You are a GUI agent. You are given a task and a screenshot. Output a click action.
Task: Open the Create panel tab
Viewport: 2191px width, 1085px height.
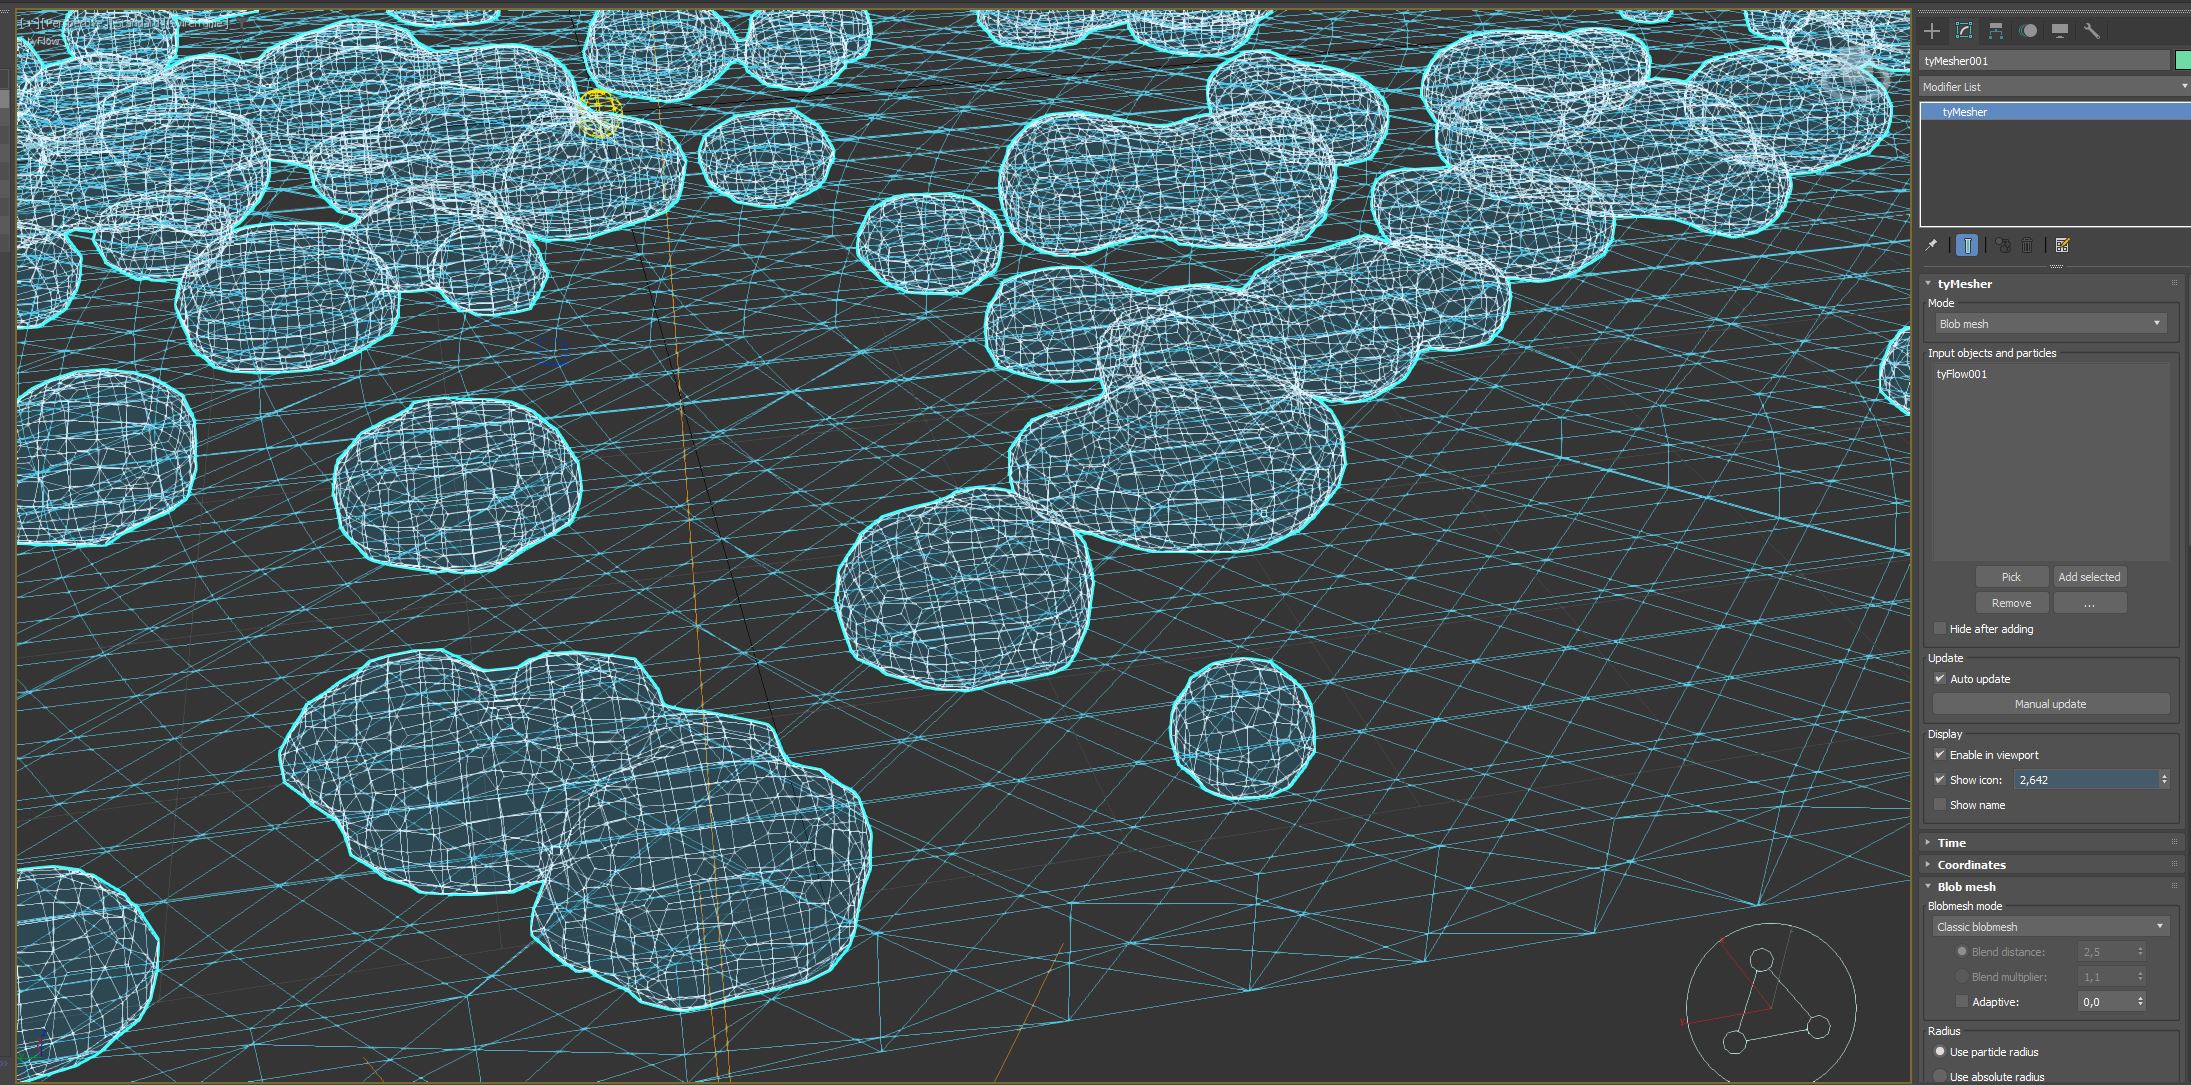(x=1932, y=31)
